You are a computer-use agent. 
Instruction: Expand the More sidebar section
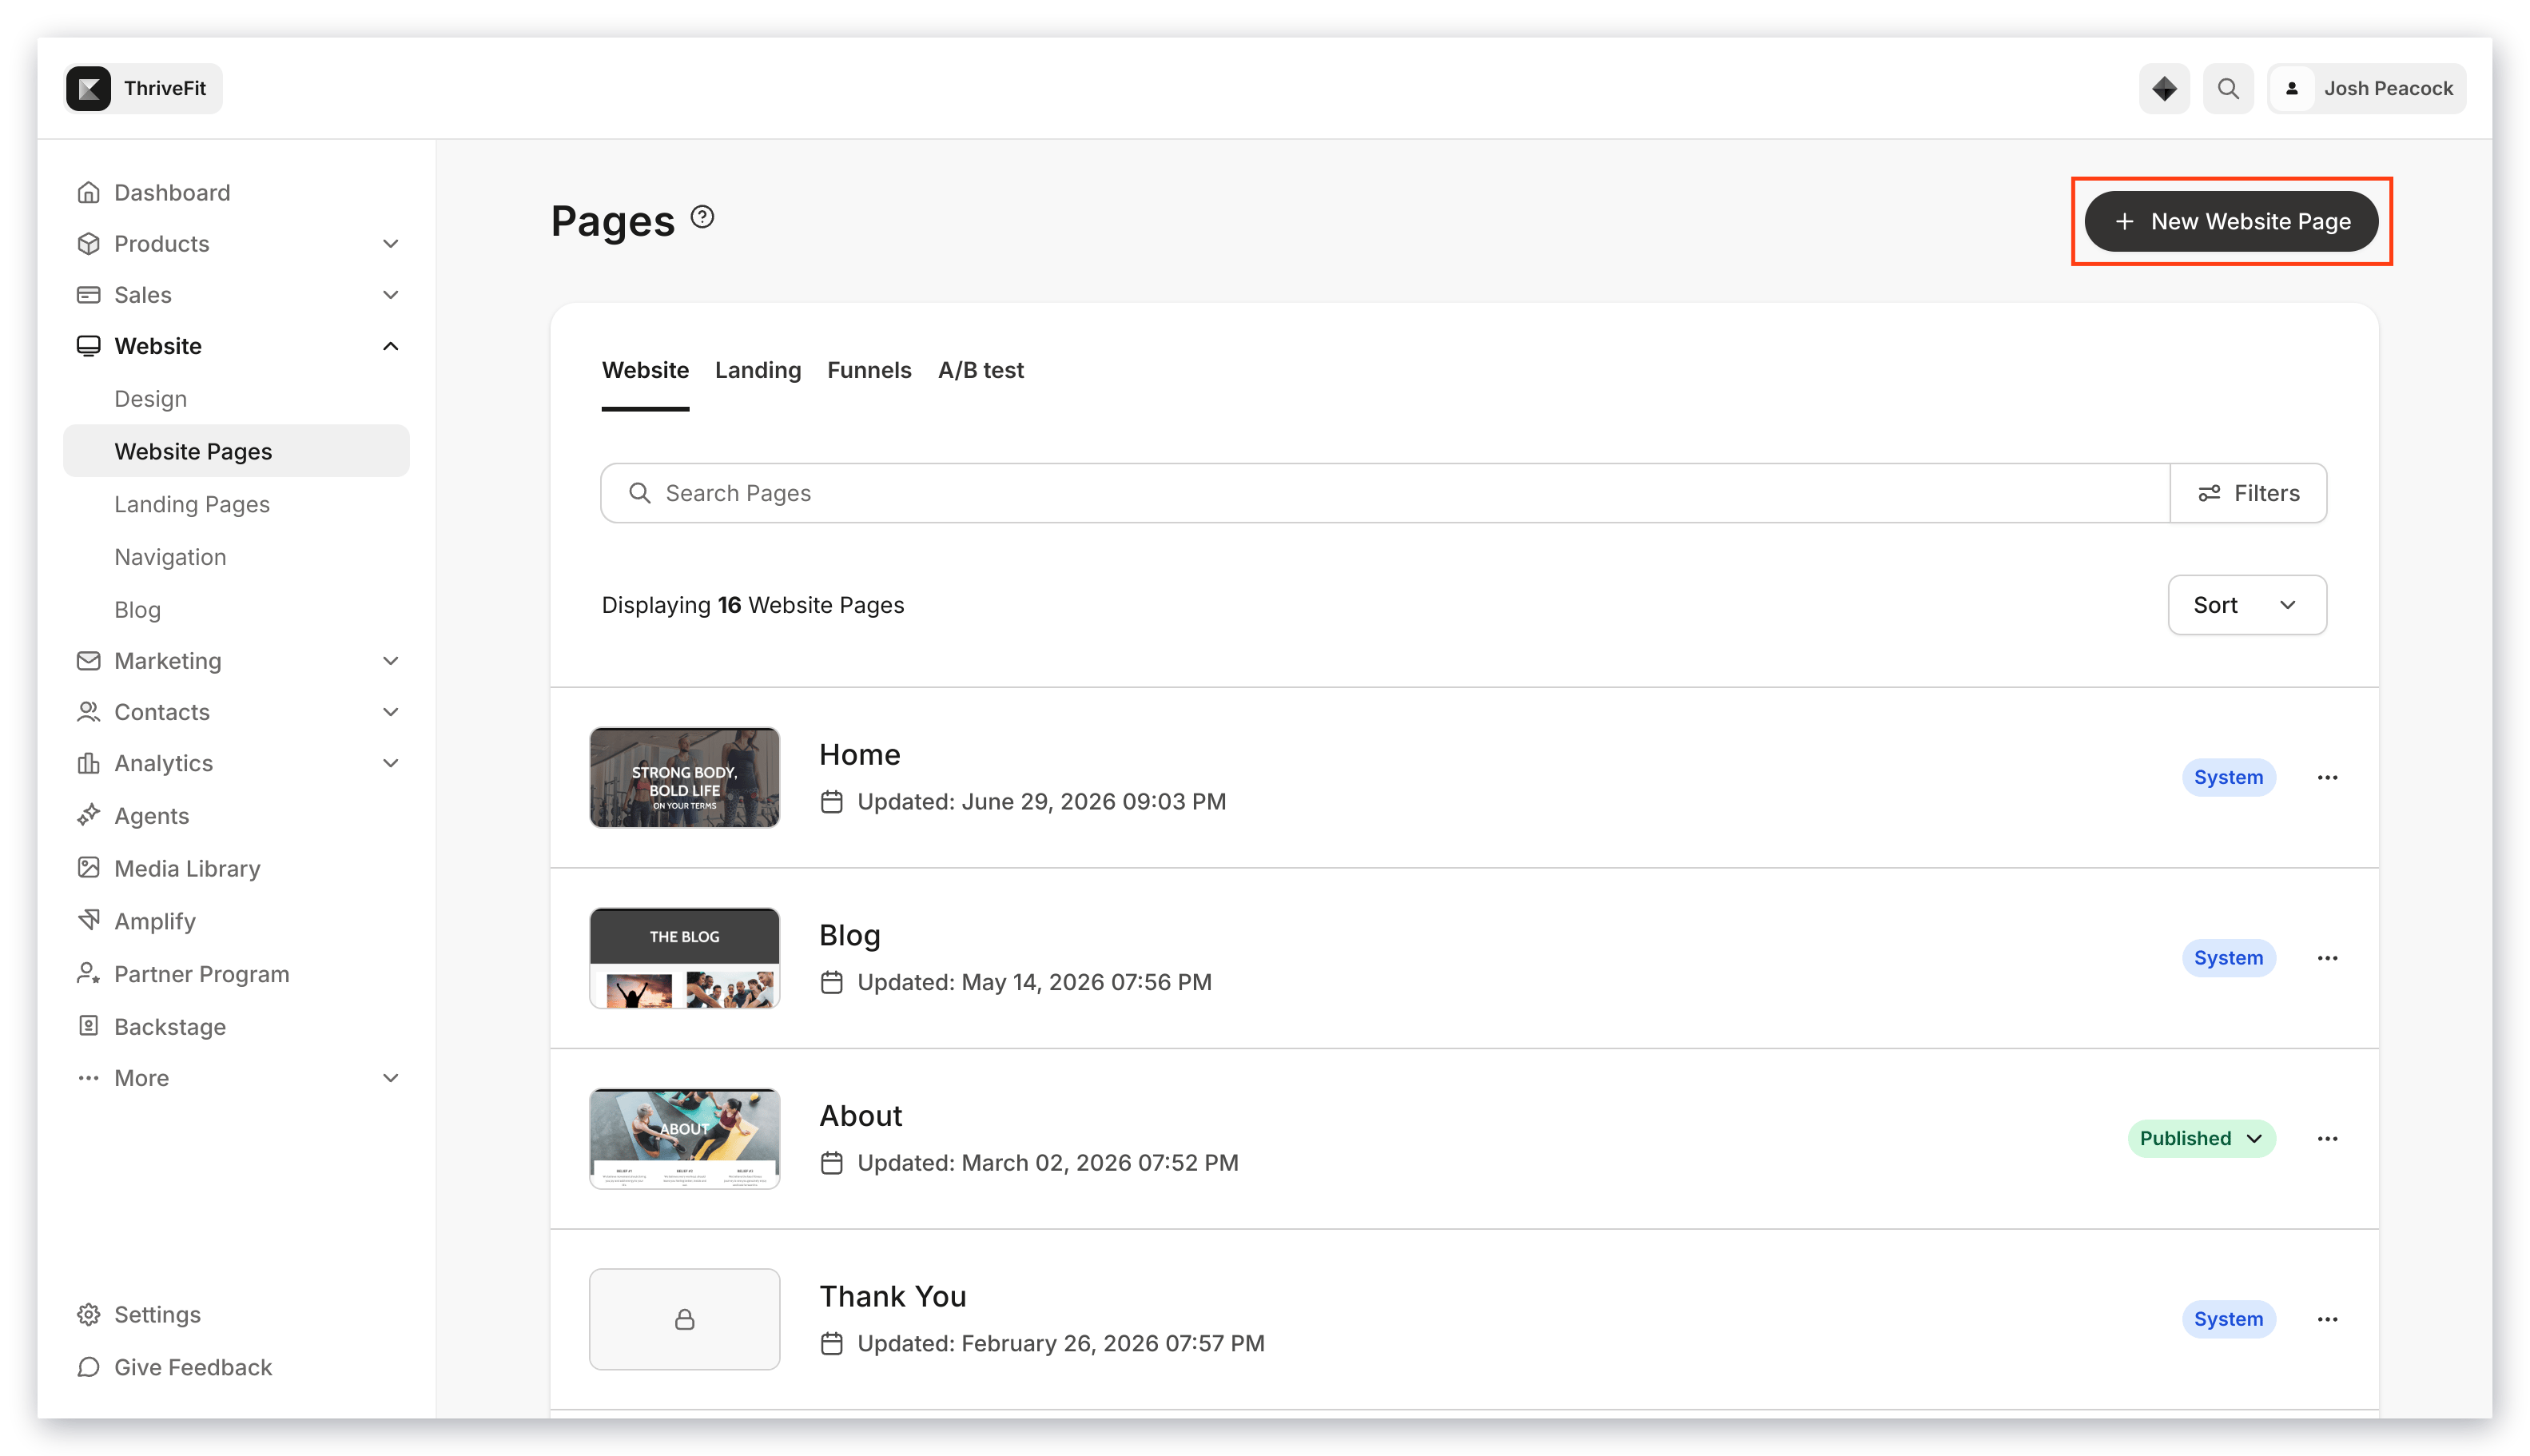[x=390, y=1078]
